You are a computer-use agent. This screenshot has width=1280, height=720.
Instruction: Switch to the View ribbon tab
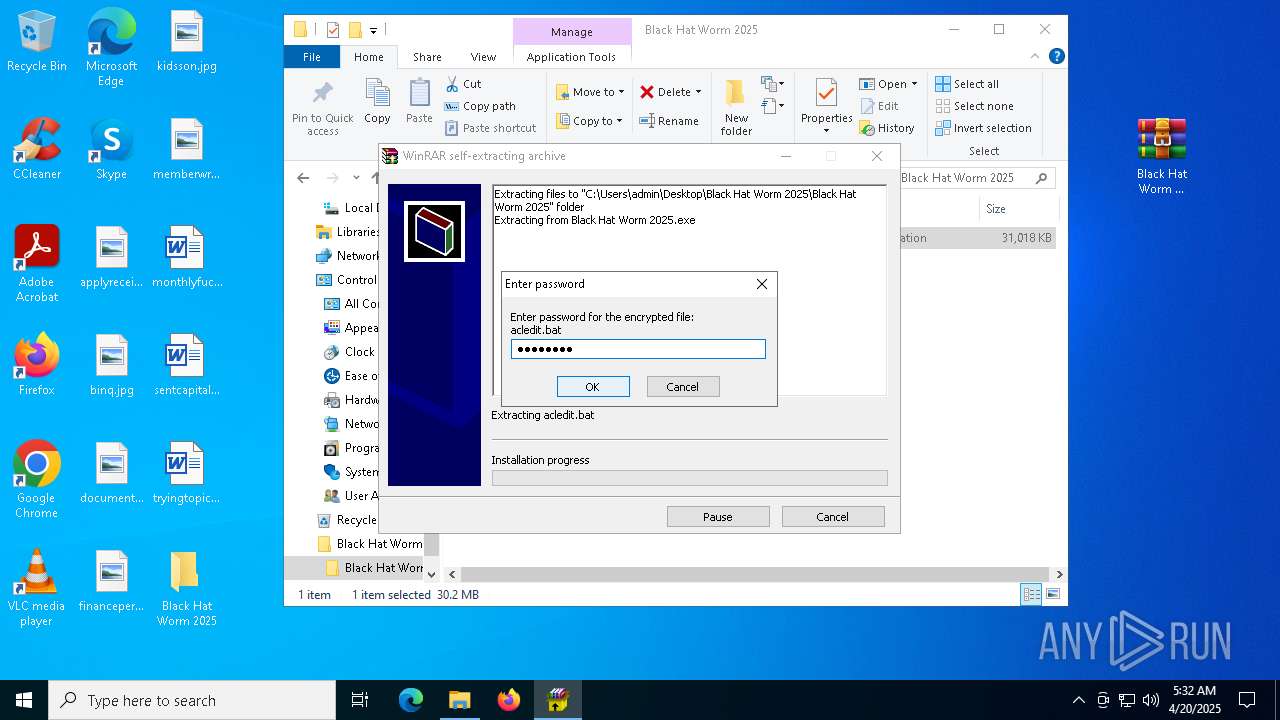pyautogui.click(x=483, y=57)
